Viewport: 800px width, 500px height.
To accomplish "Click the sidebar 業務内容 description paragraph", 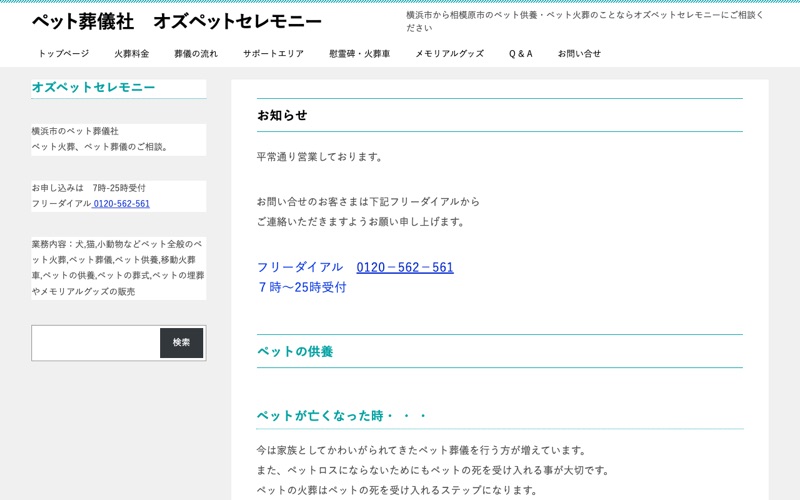I will (x=118, y=268).
